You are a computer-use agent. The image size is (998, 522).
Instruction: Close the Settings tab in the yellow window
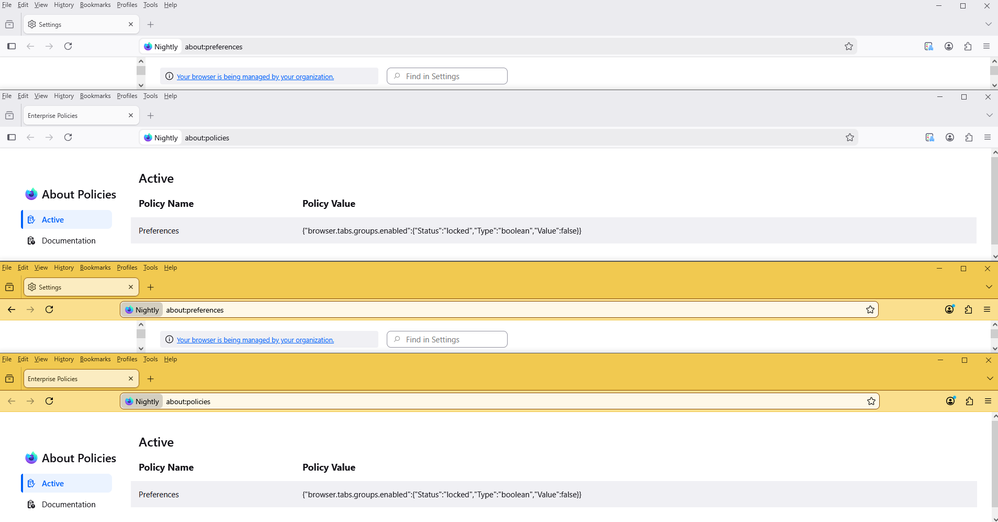point(131,287)
